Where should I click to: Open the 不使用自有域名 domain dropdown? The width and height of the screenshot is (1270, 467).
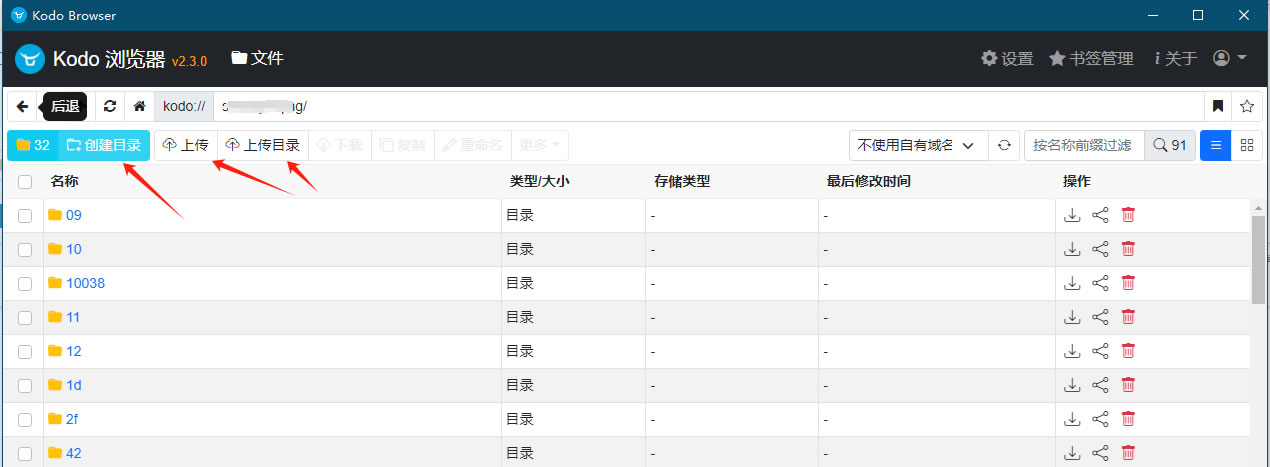pyautogui.click(x=917, y=145)
